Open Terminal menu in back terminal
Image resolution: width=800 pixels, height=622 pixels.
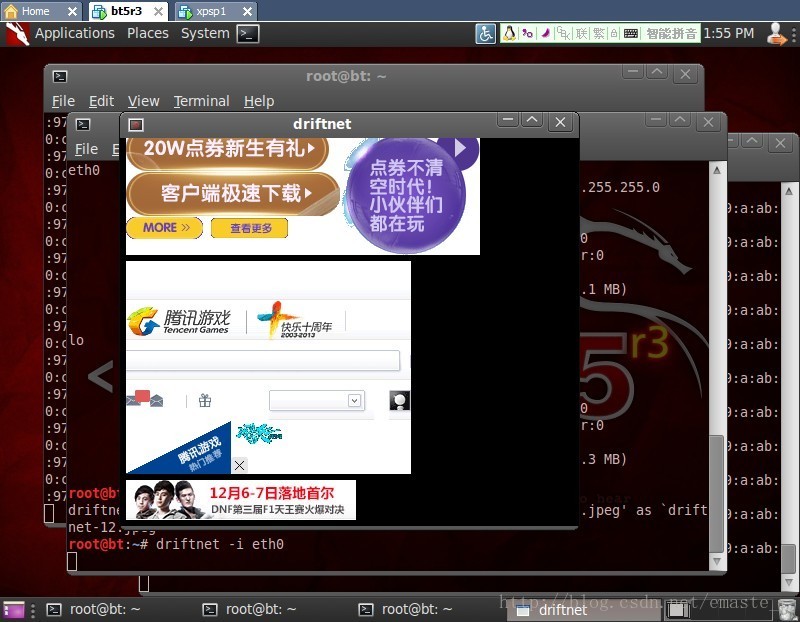tap(202, 101)
